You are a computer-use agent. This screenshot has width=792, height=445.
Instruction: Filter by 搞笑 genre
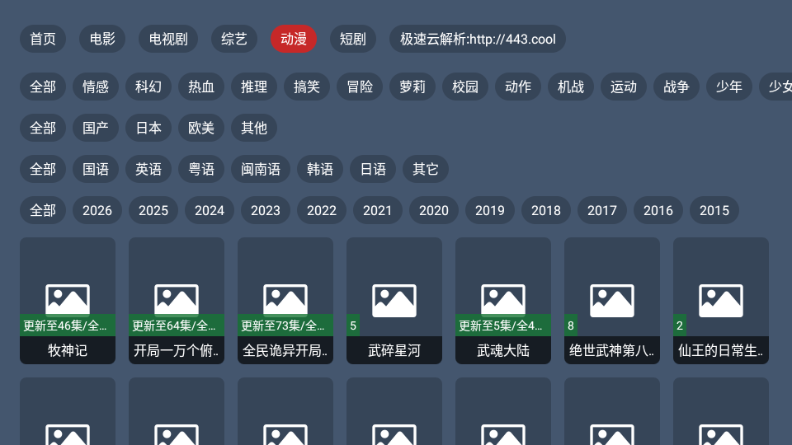pos(307,87)
